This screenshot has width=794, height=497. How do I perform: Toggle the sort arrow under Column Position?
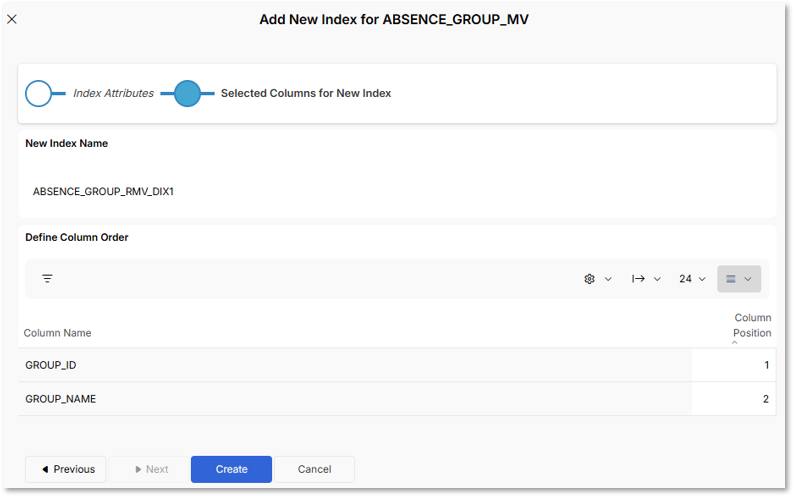735,342
